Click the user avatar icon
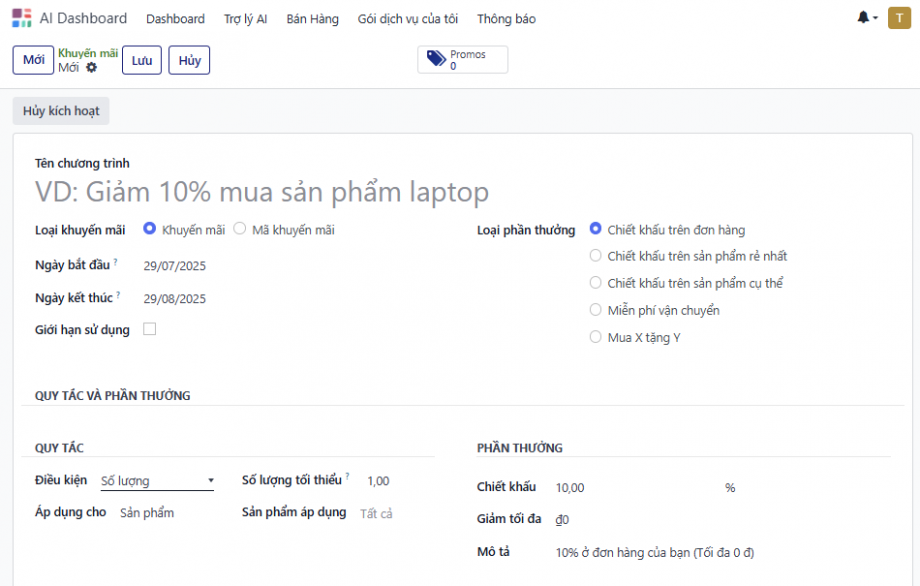This screenshot has width=920, height=586. point(899,18)
